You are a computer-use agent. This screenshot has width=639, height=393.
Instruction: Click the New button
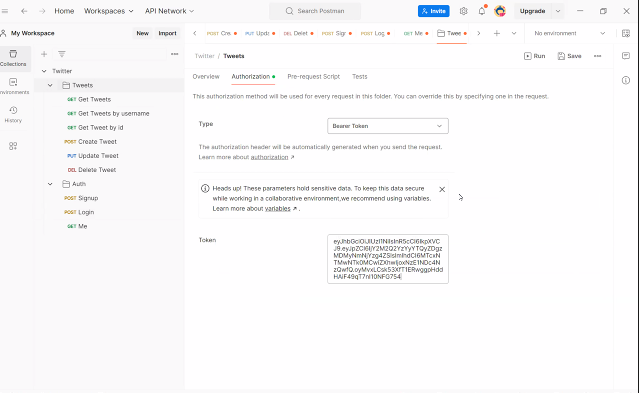[x=142, y=33]
